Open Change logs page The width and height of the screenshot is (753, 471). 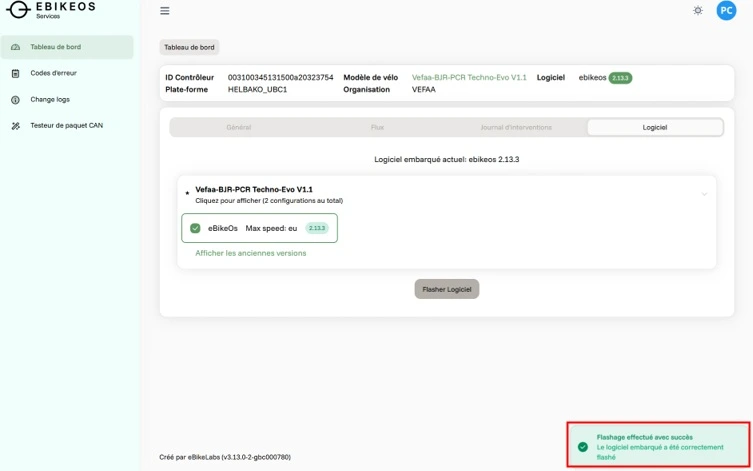(x=50, y=99)
